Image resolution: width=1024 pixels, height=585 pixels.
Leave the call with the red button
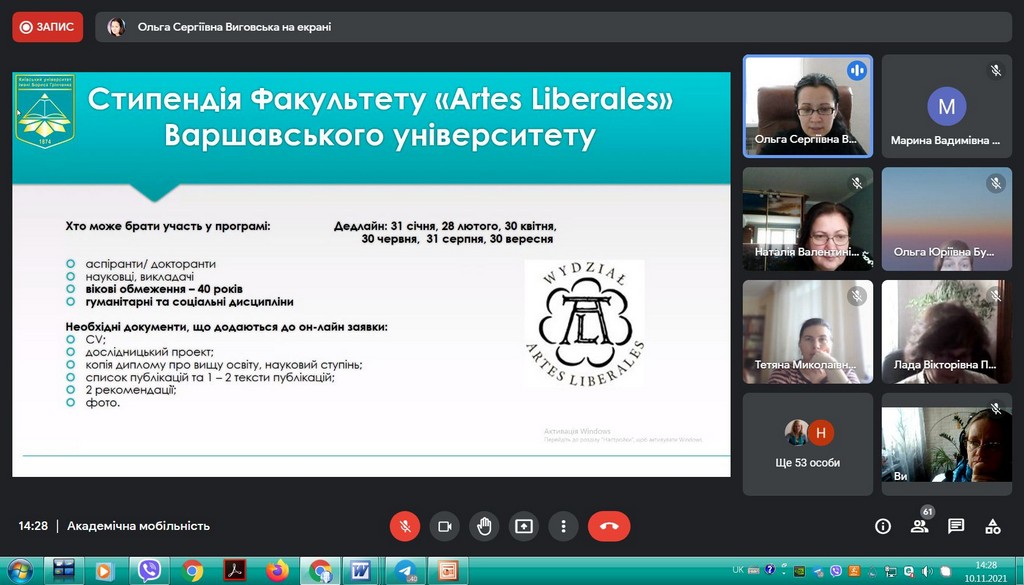609,526
